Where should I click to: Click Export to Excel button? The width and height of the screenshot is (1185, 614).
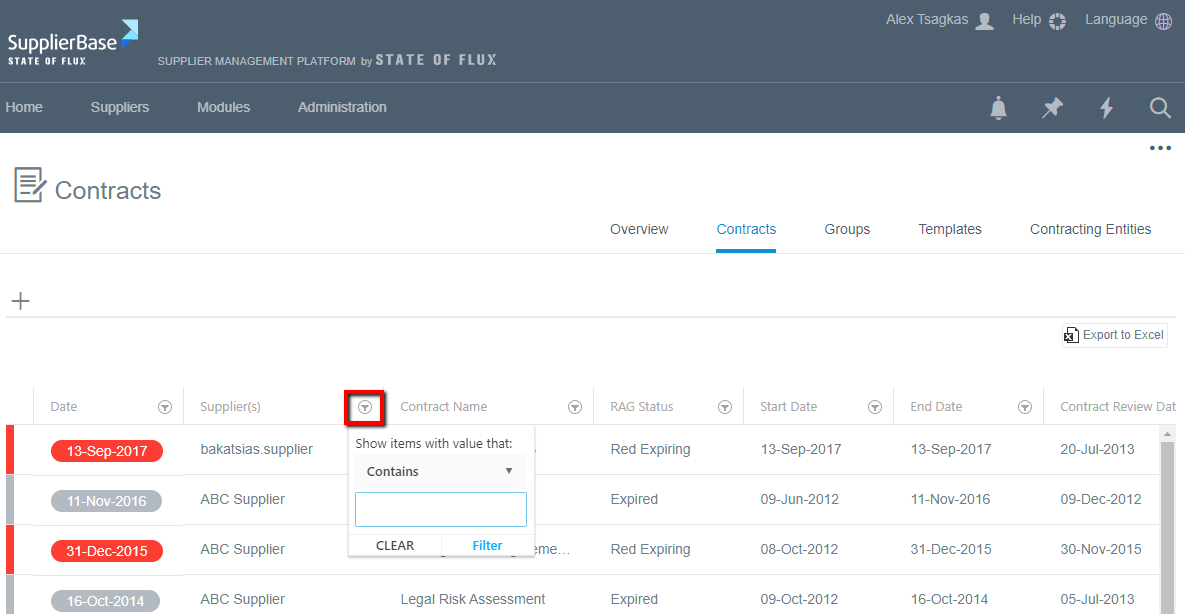click(x=1114, y=335)
